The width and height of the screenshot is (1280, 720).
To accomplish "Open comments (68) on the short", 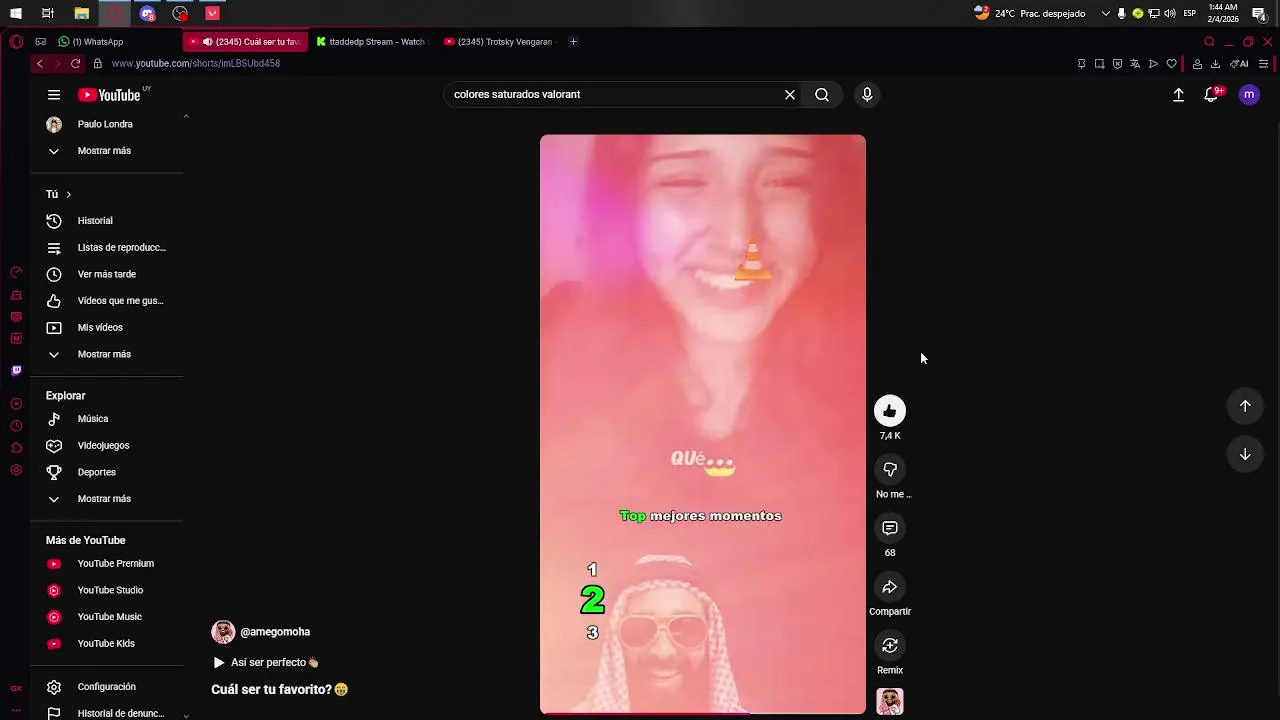I will click(890, 528).
